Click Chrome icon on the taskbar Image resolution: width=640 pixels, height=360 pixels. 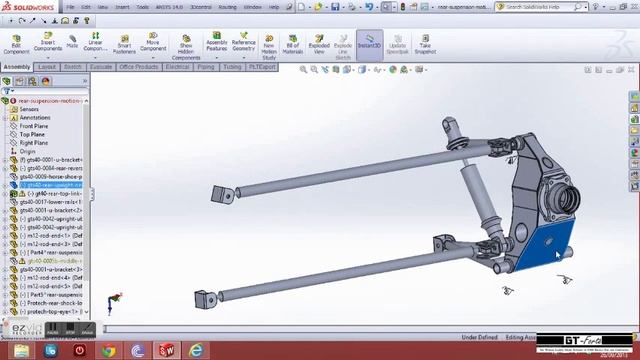pos(109,351)
